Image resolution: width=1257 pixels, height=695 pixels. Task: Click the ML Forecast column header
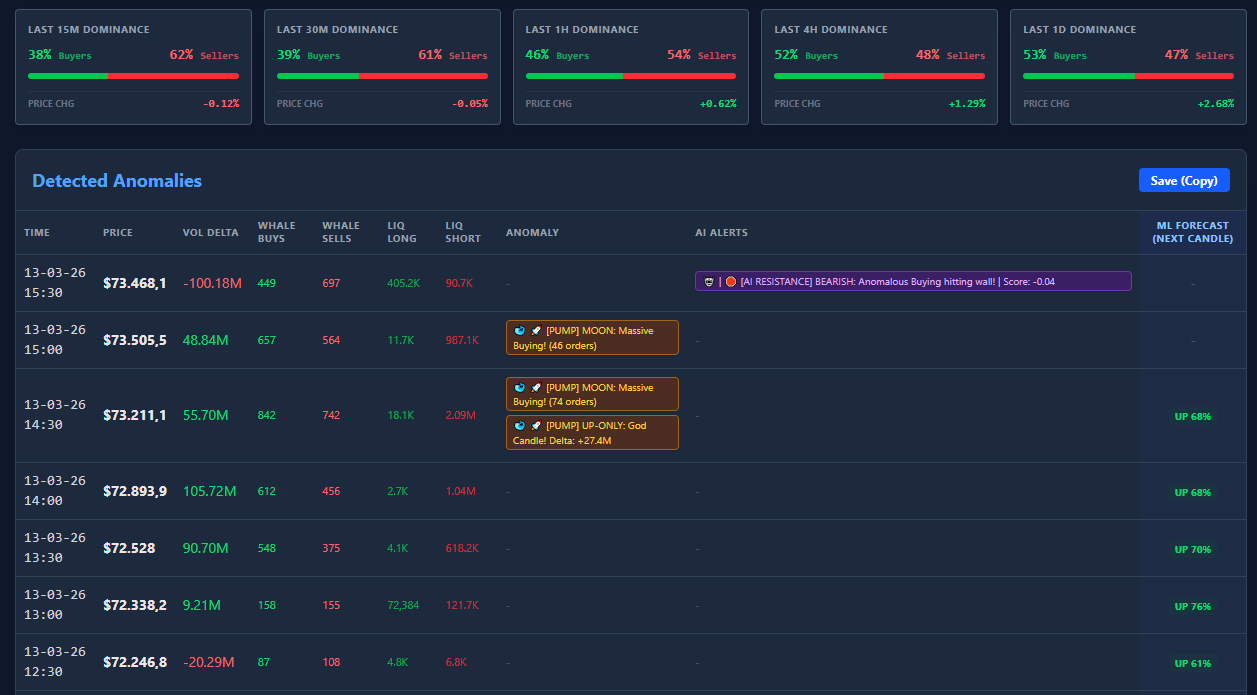tap(1192, 233)
